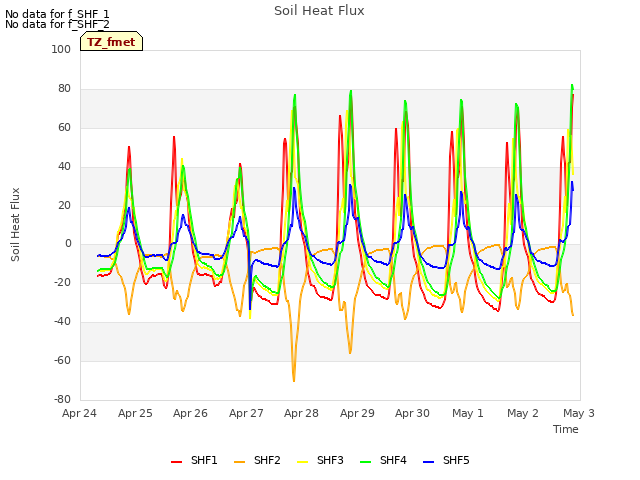Viewport: 640px width, 480px height.
Task: Click the orange SHF2 legend color marker
Action: point(240,462)
